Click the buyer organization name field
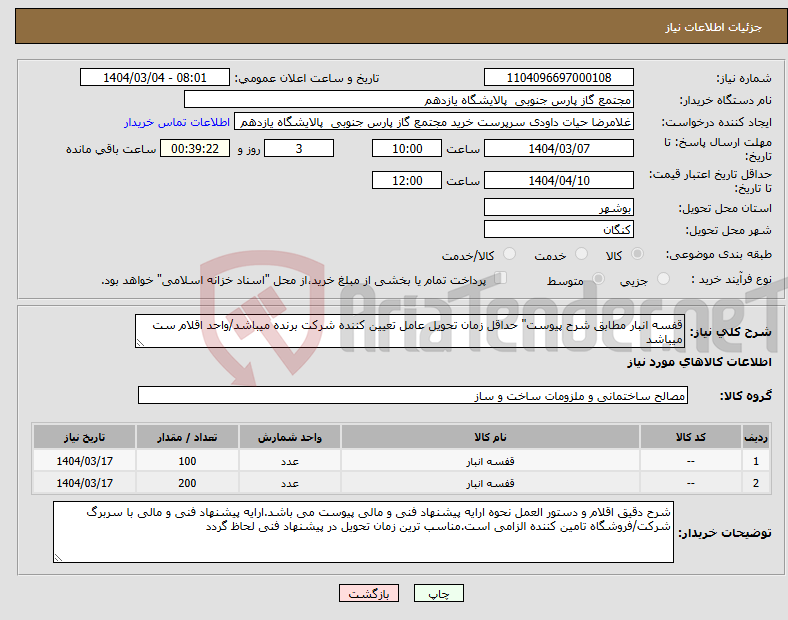This screenshot has height=620, width=788. pos(409,99)
